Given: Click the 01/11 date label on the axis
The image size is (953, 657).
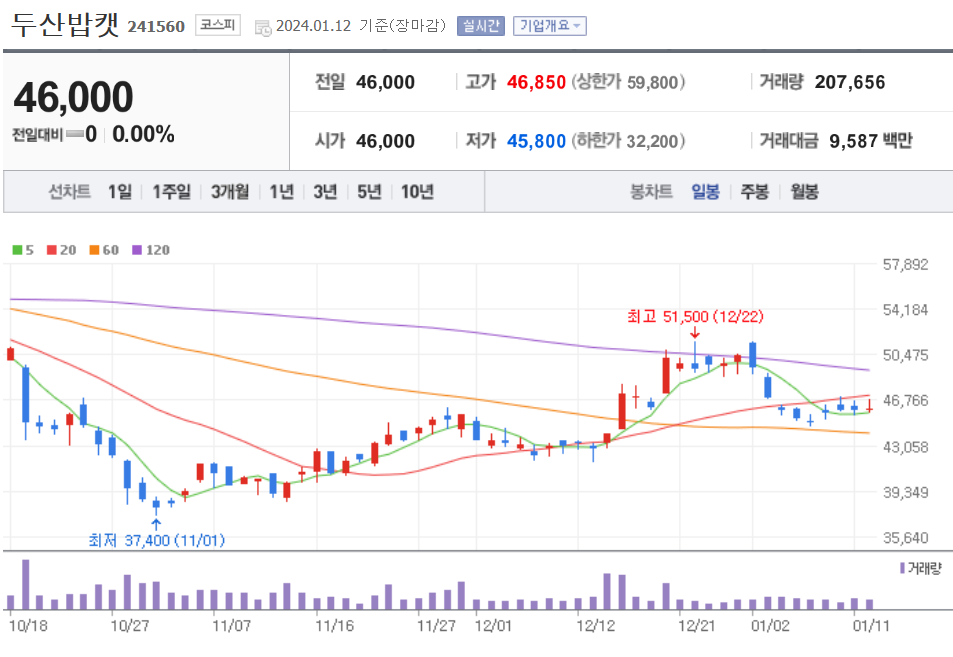Looking at the screenshot, I should pos(871,625).
